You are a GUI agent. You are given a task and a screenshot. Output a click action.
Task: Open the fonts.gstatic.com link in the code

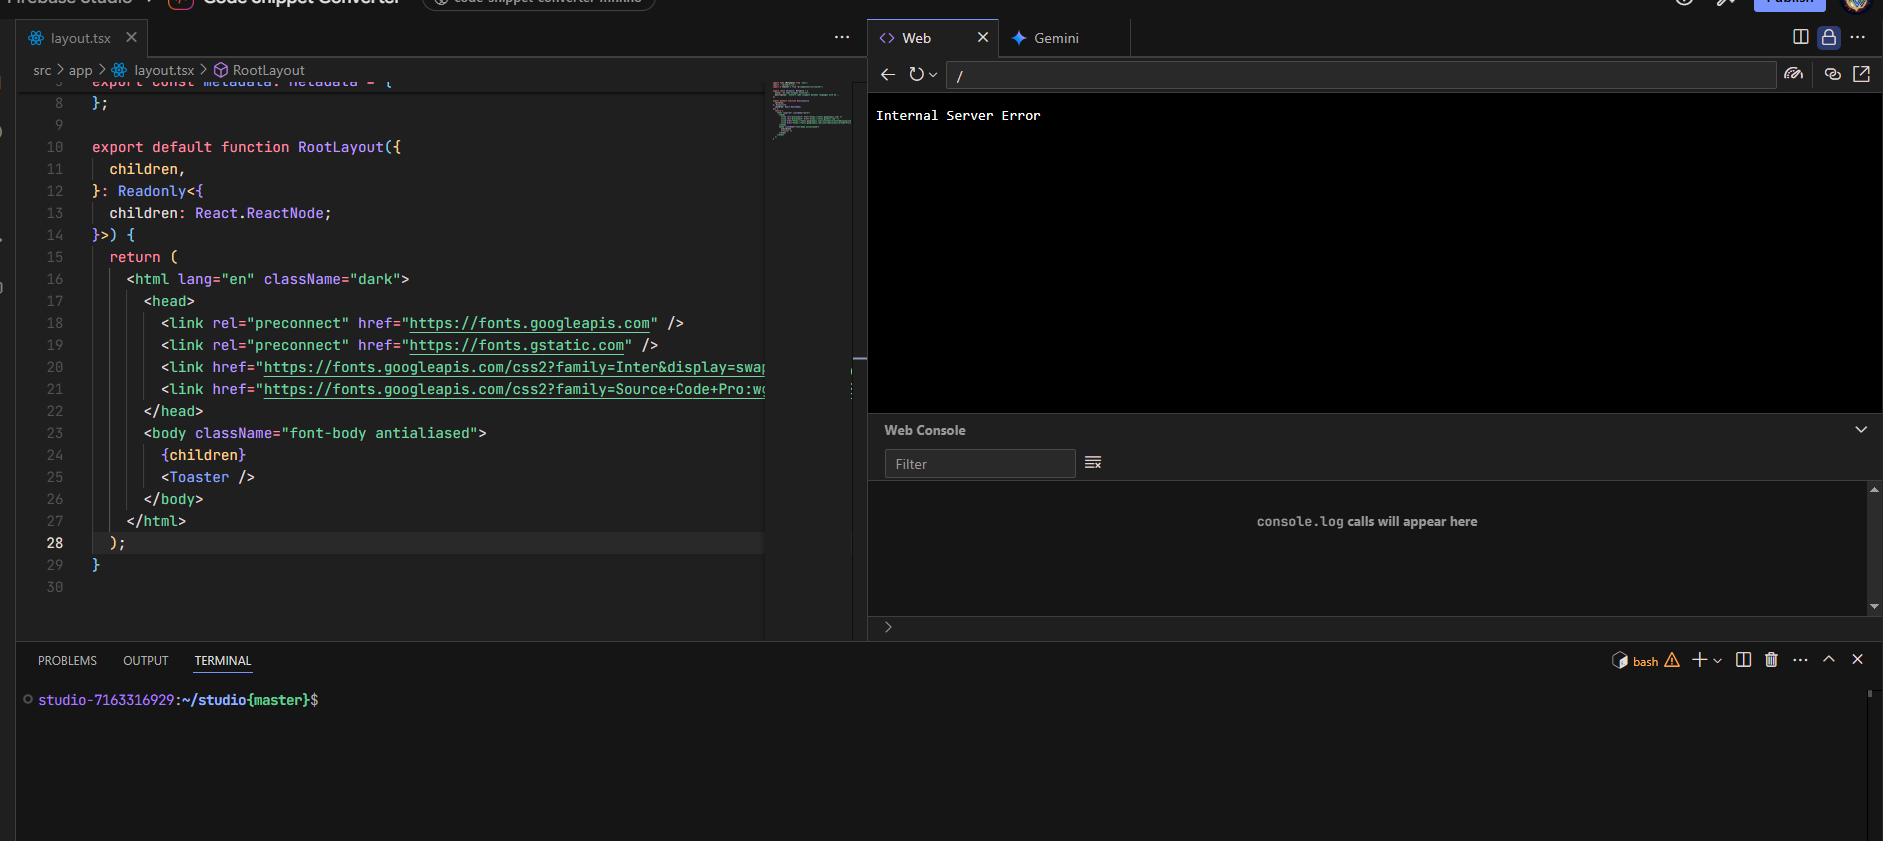point(517,346)
